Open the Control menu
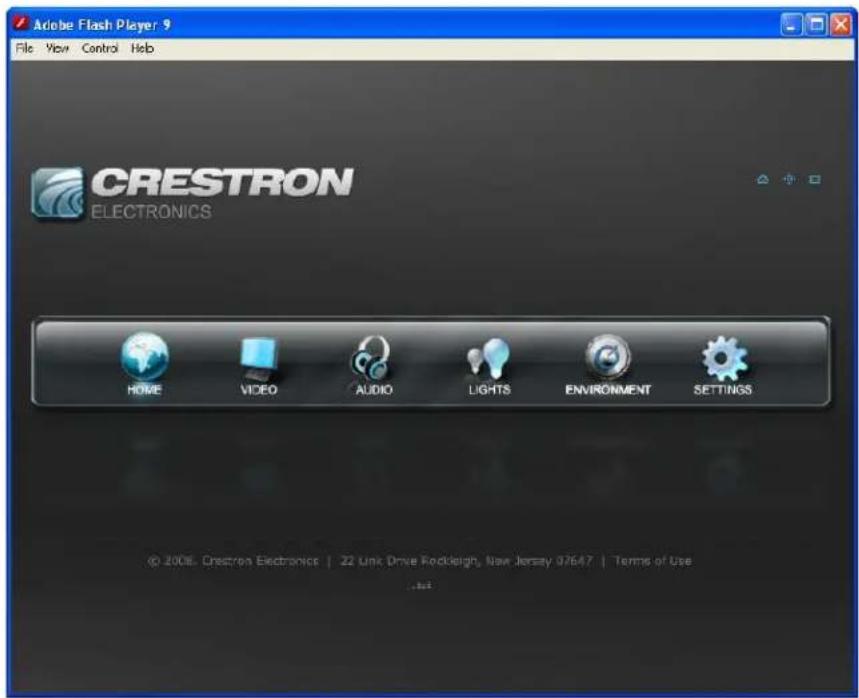Image resolution: width=859 pixels, height=698 pixels. 100,48
